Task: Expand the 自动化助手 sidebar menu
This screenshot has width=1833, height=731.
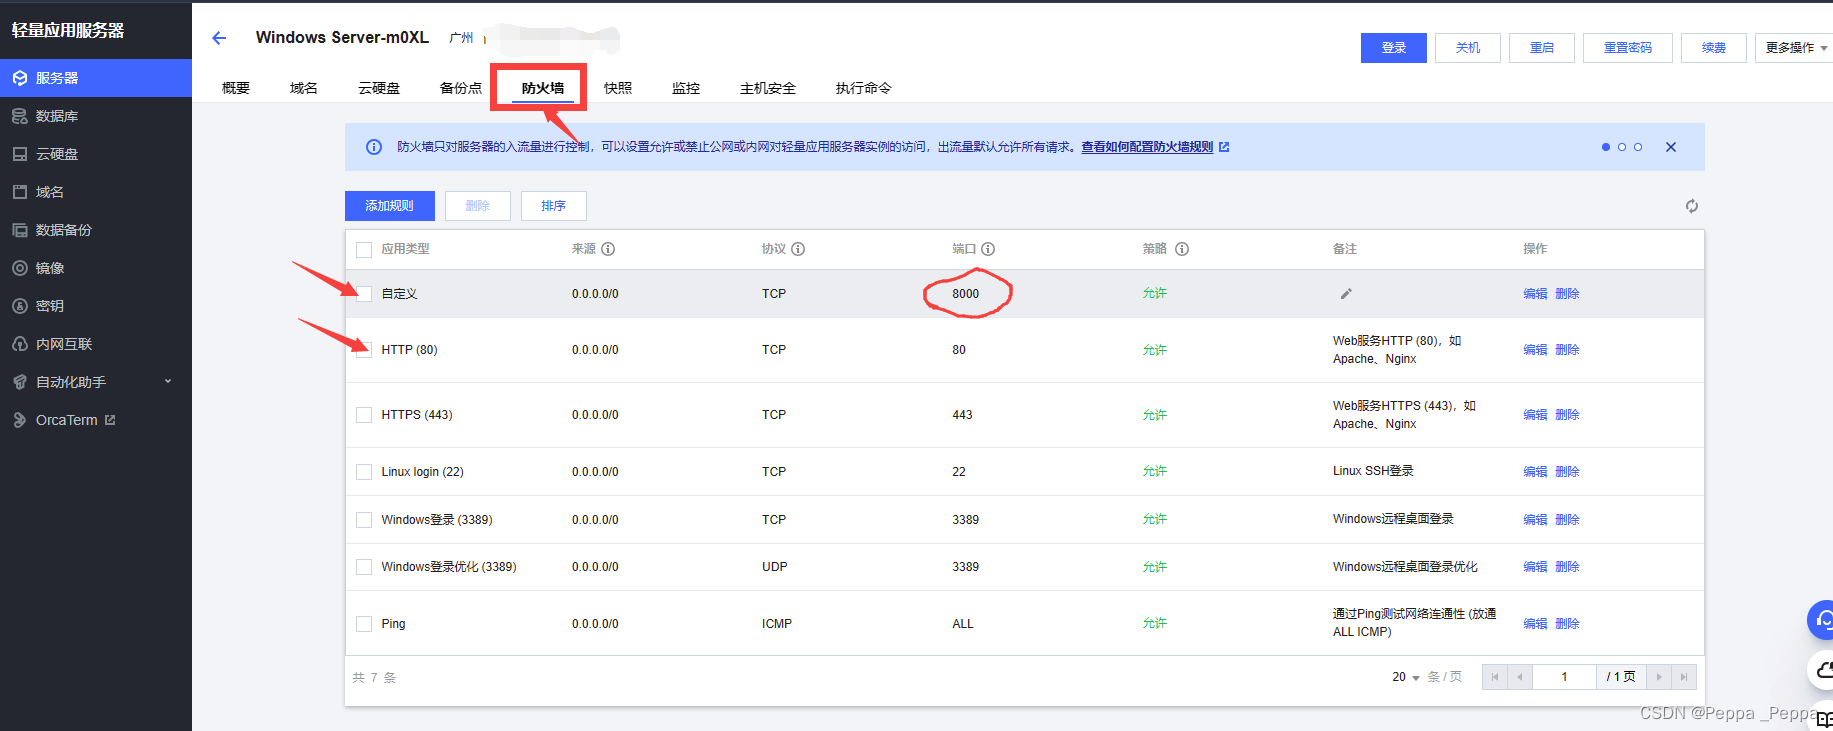Action: pyautogui.click(x=96, y=382)
